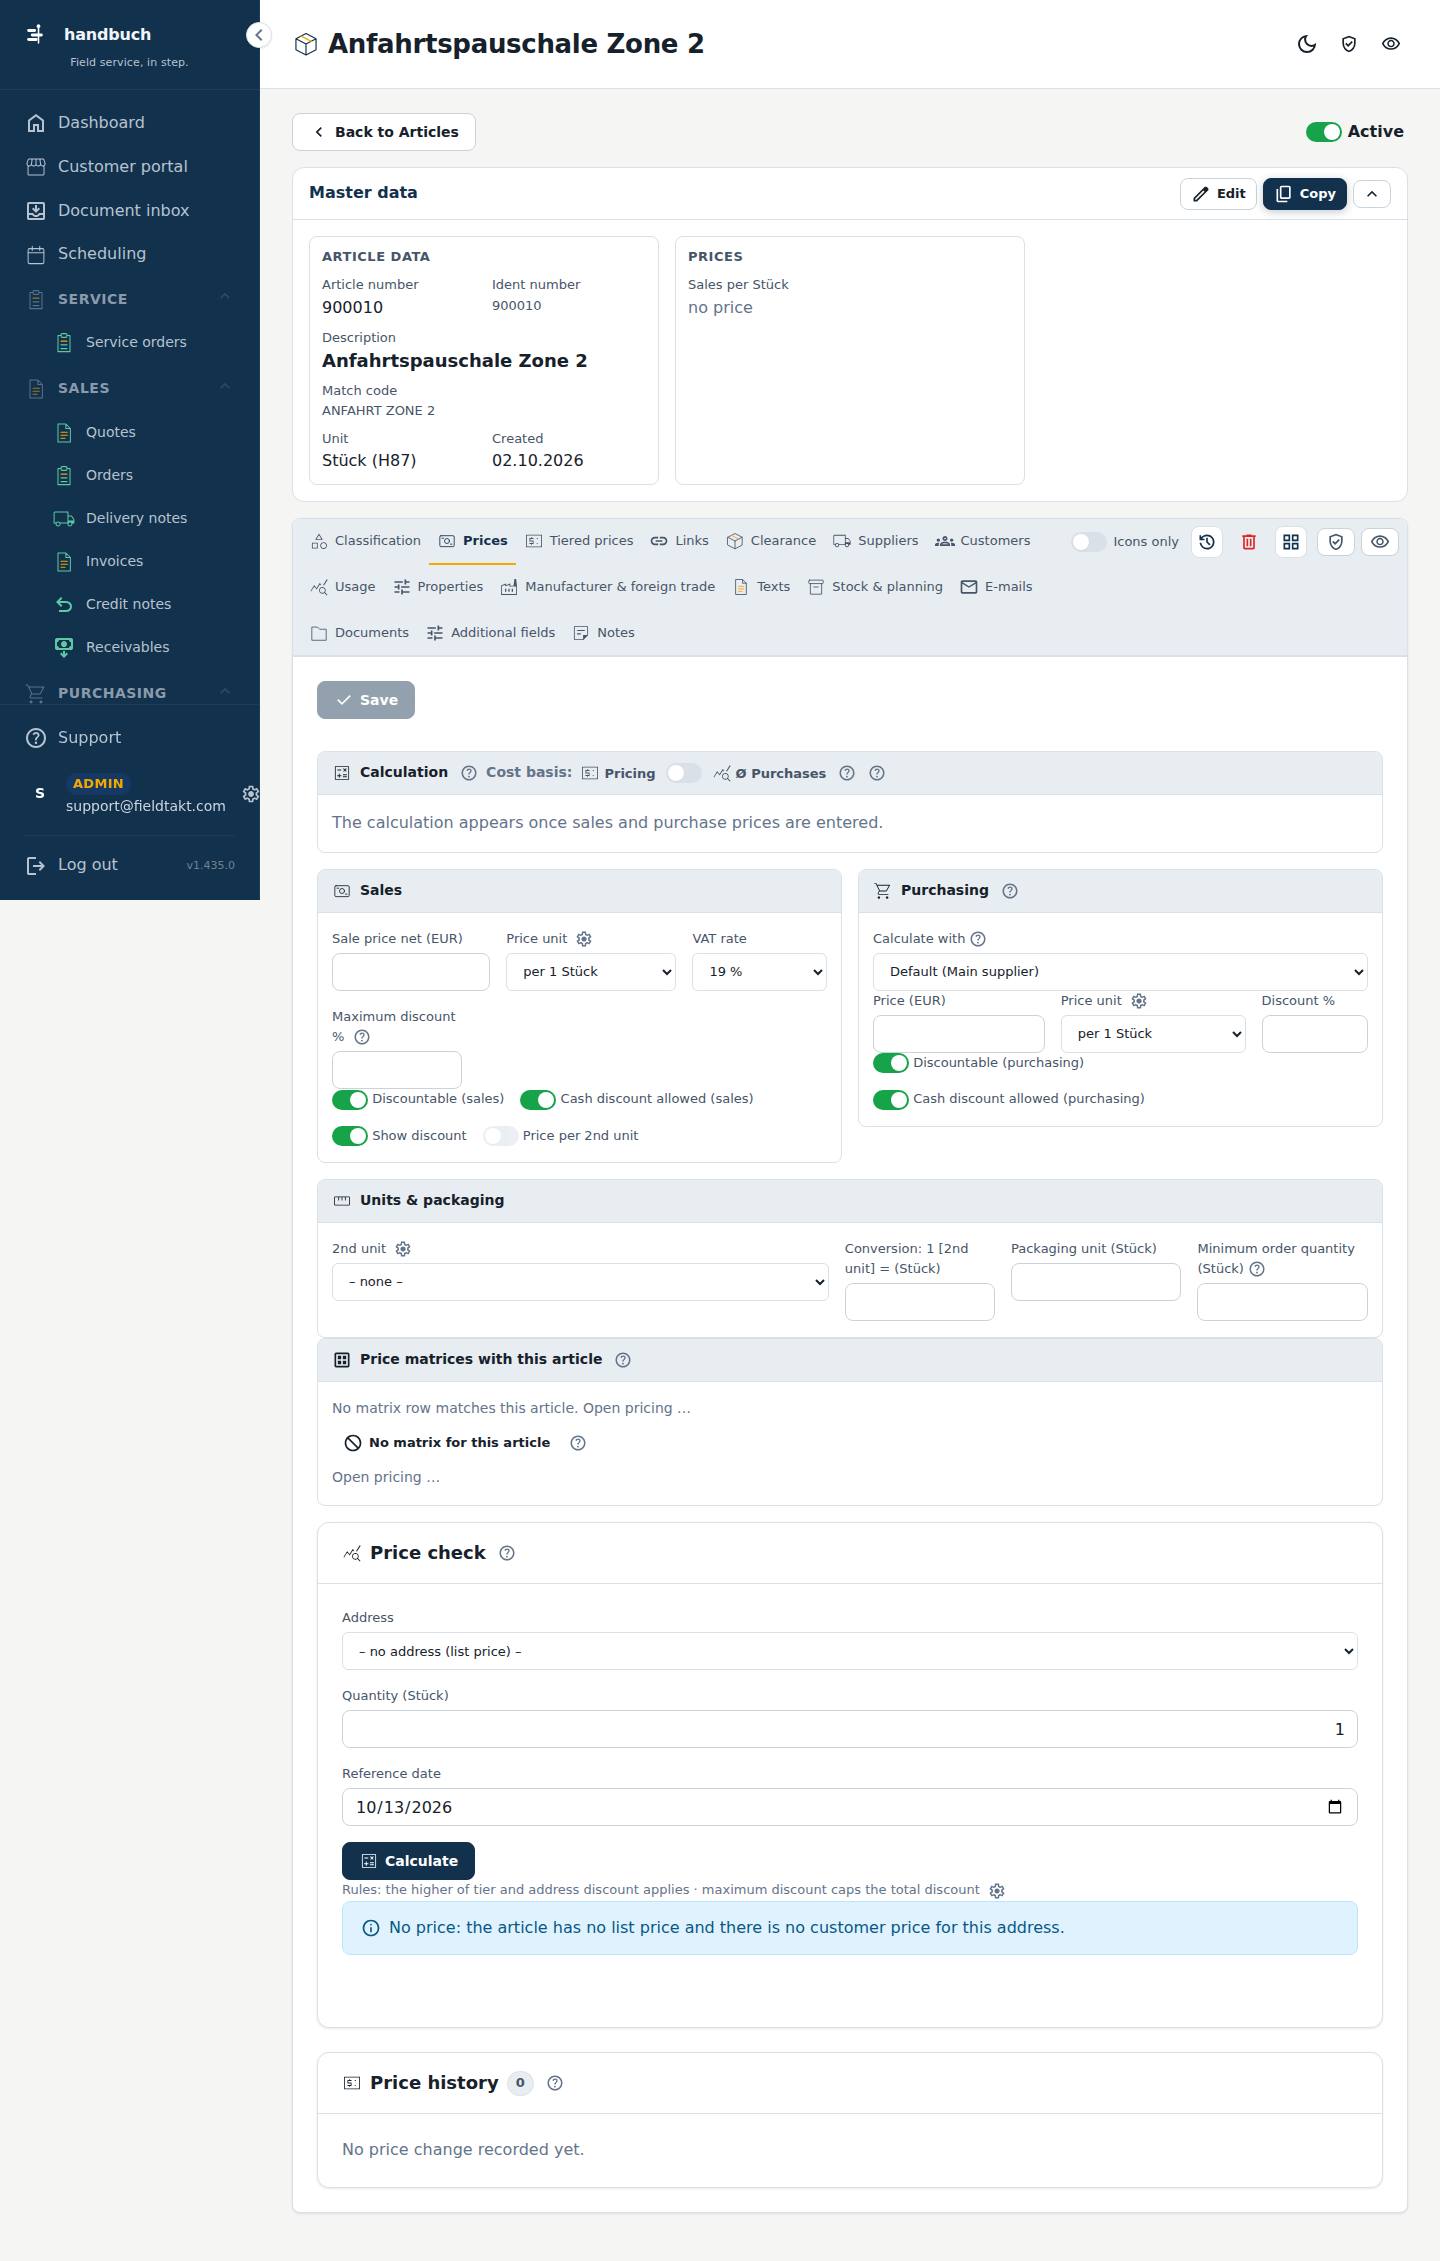Screen dimensions: 1440x2261
Task: Turn off Show discount switch
Action: click(x=350, y=1136)
